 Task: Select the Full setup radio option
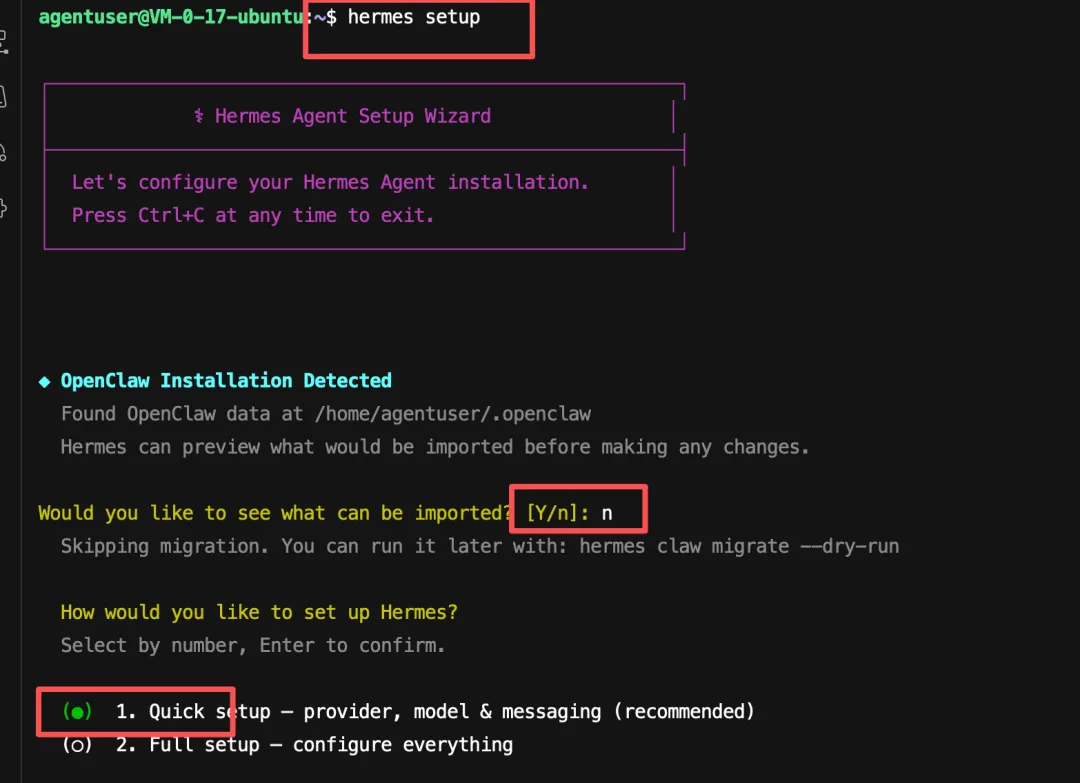click(77, 745)
